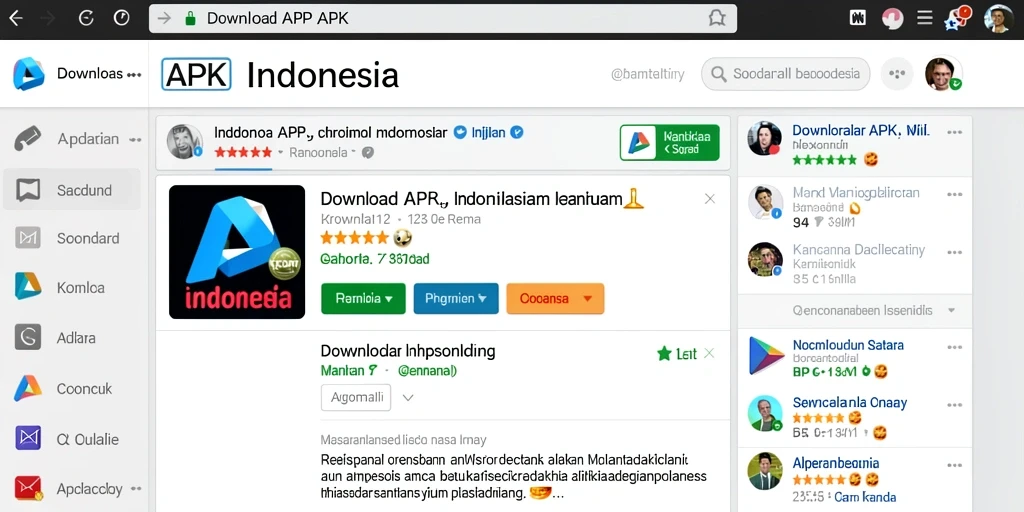Open the dots menu beside Apclacloy

[x=135, y=488]
